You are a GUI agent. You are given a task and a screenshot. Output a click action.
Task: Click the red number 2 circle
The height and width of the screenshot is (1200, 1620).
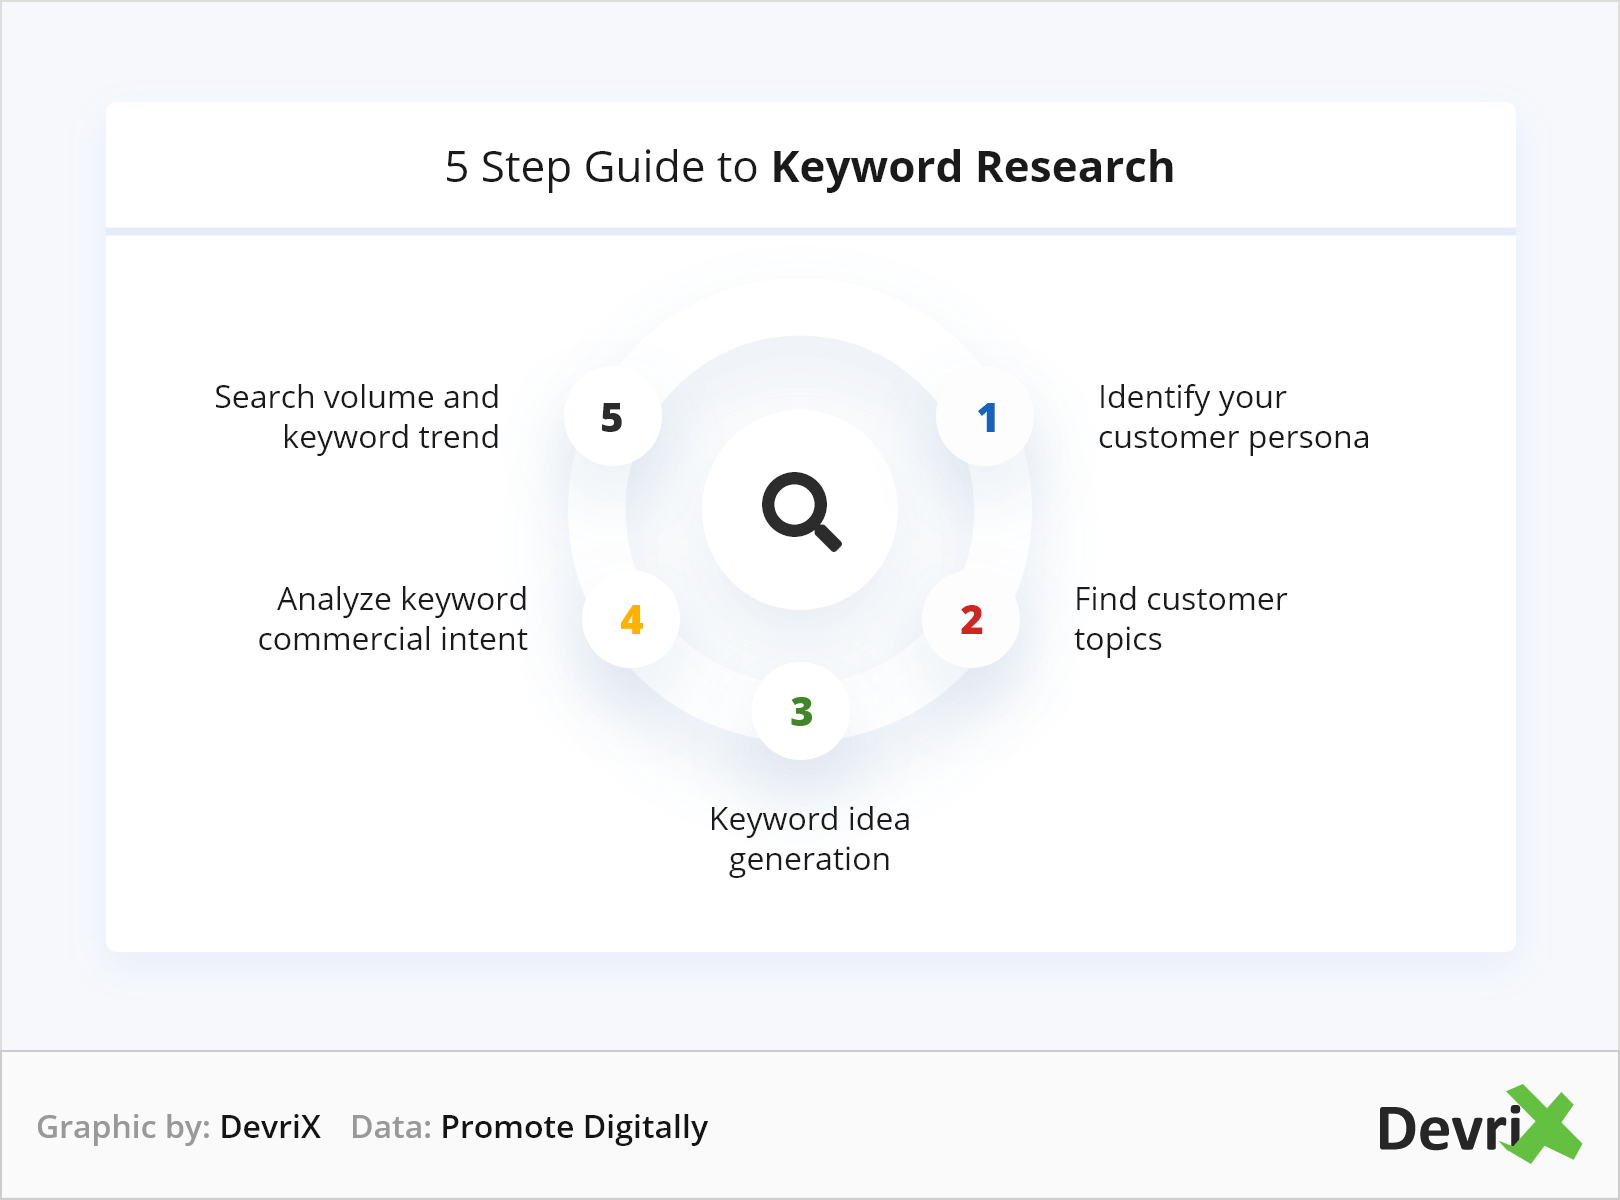971,620
